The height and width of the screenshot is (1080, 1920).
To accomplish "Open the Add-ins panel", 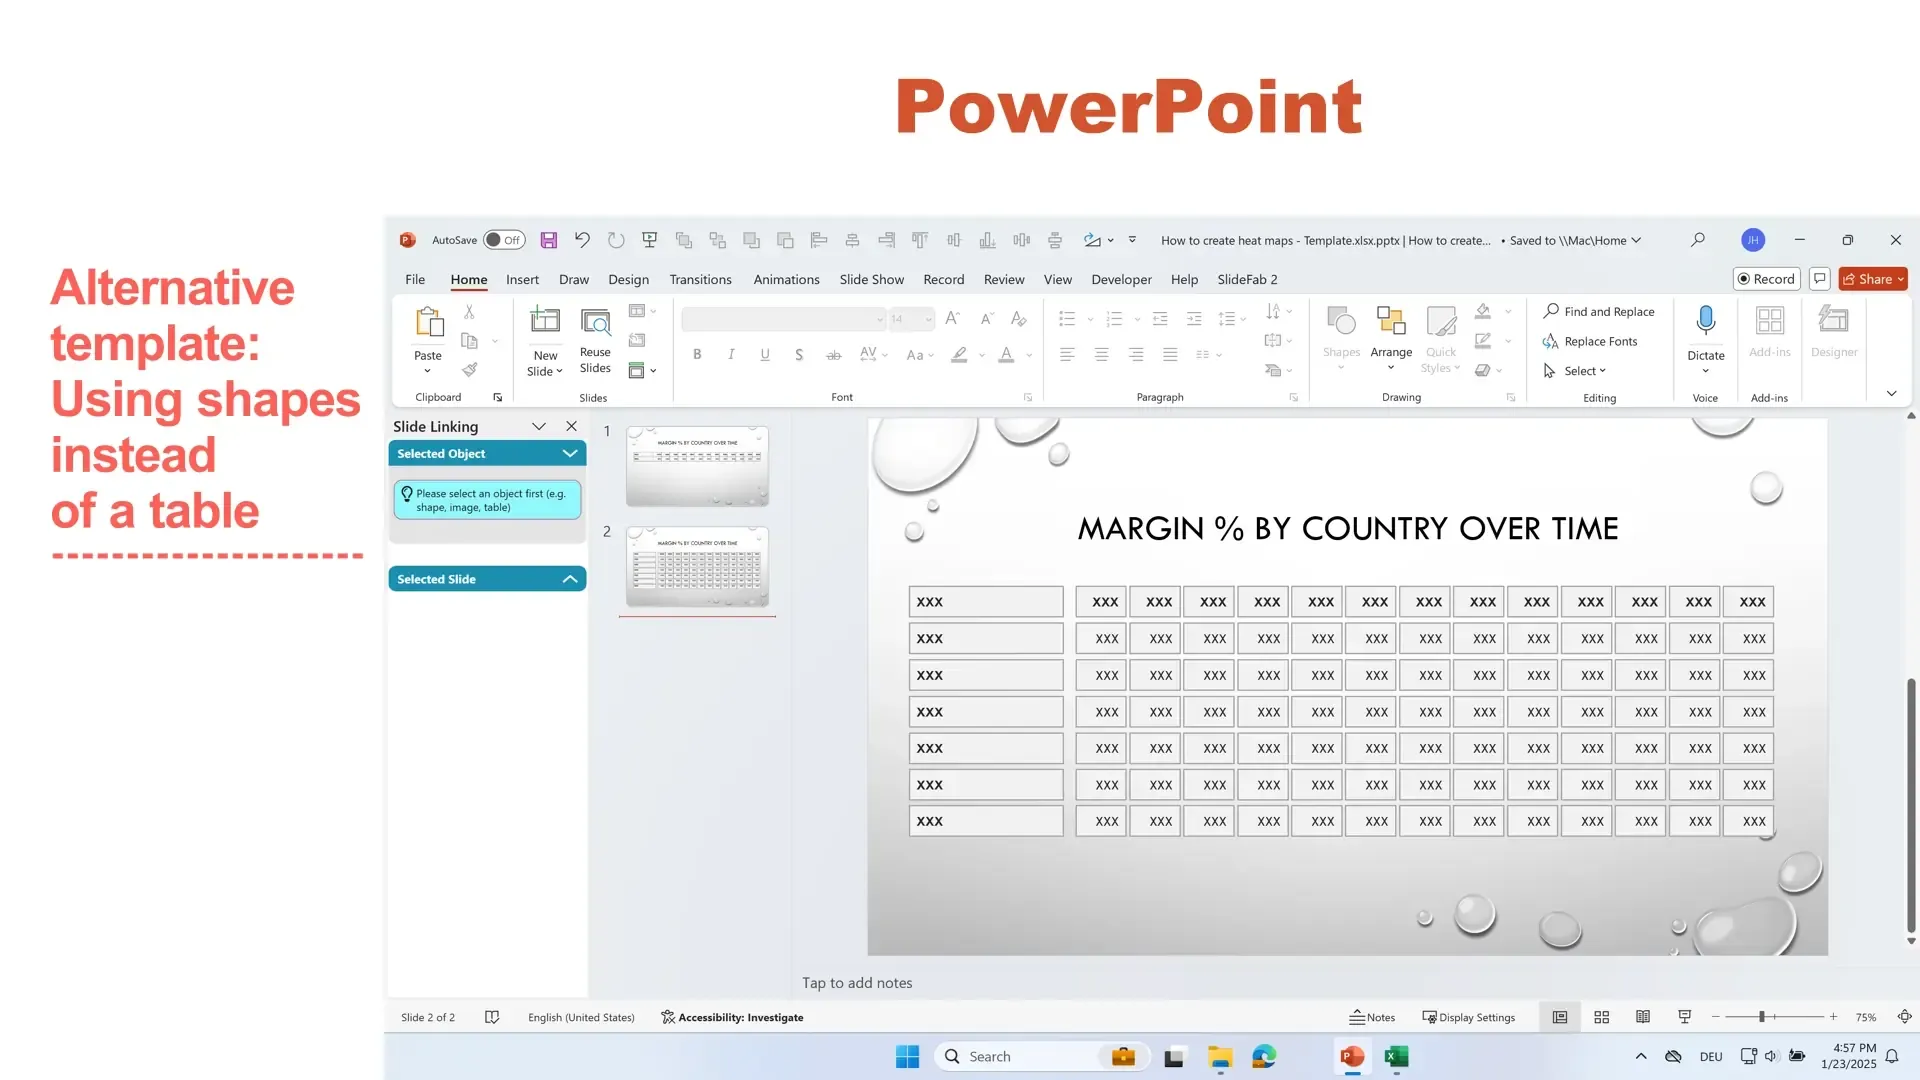I will pos(1770,332).
